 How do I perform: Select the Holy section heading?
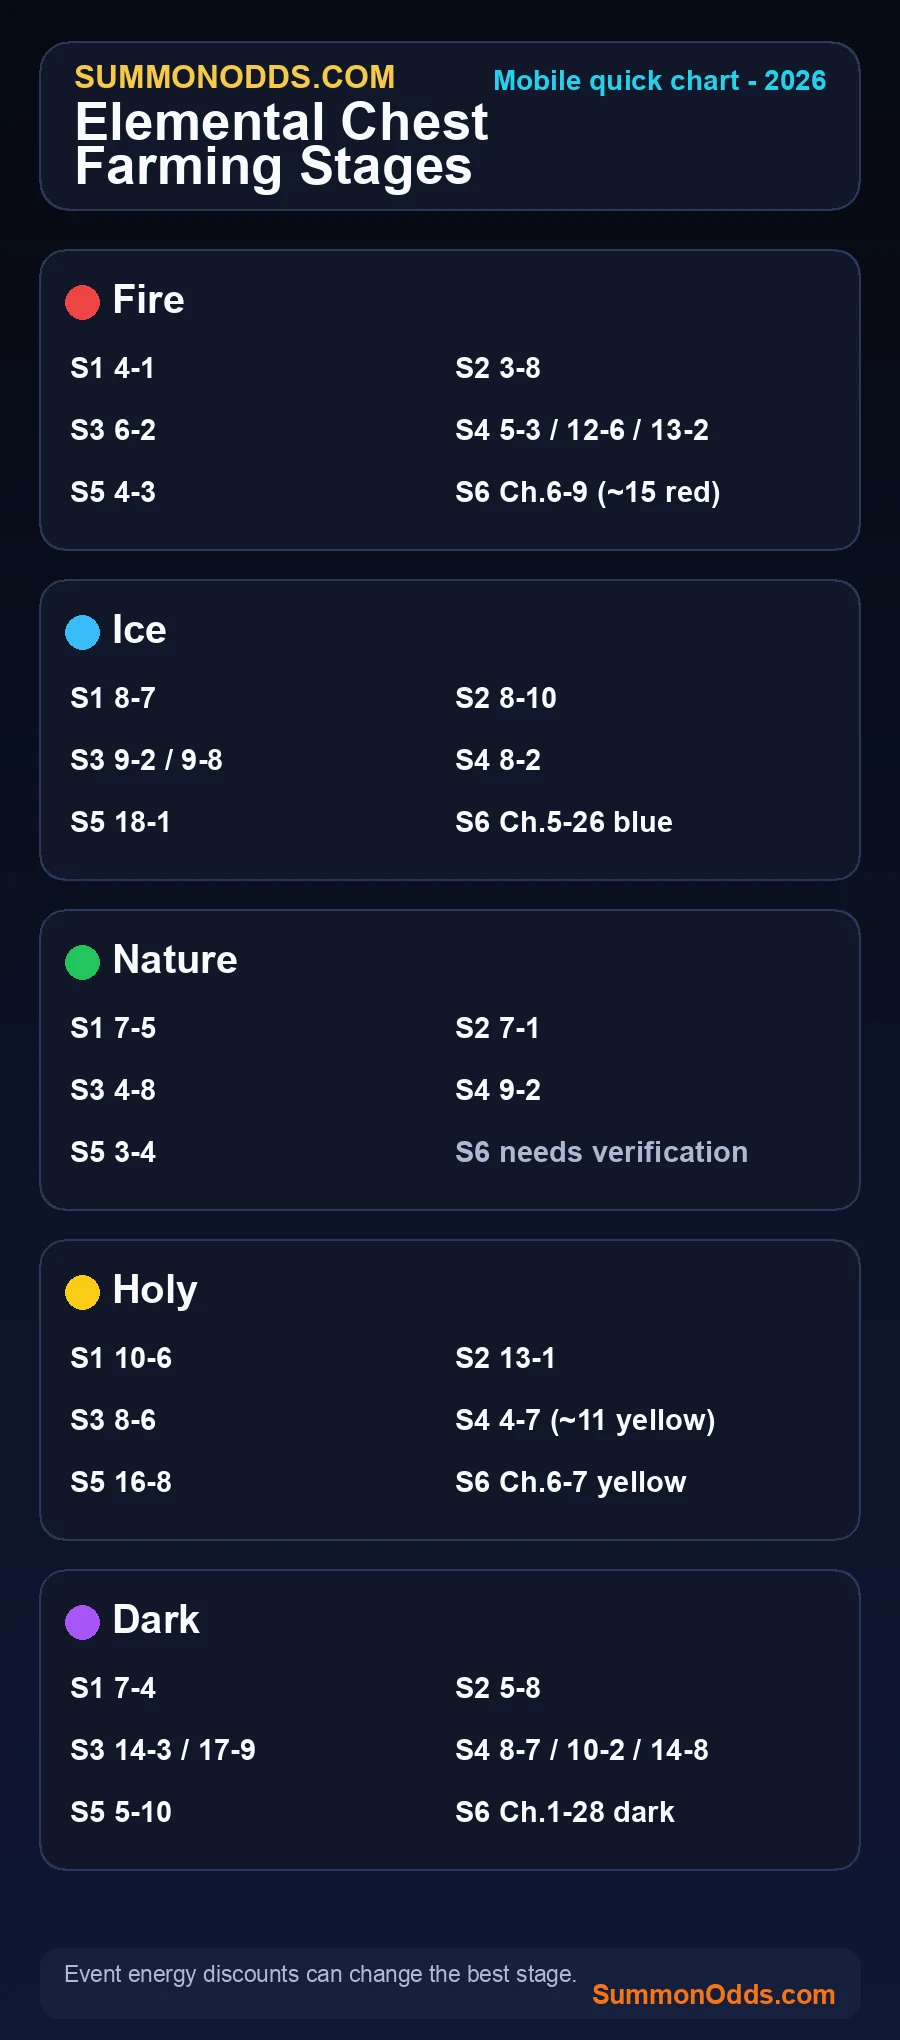click(x=155, y=1291)
